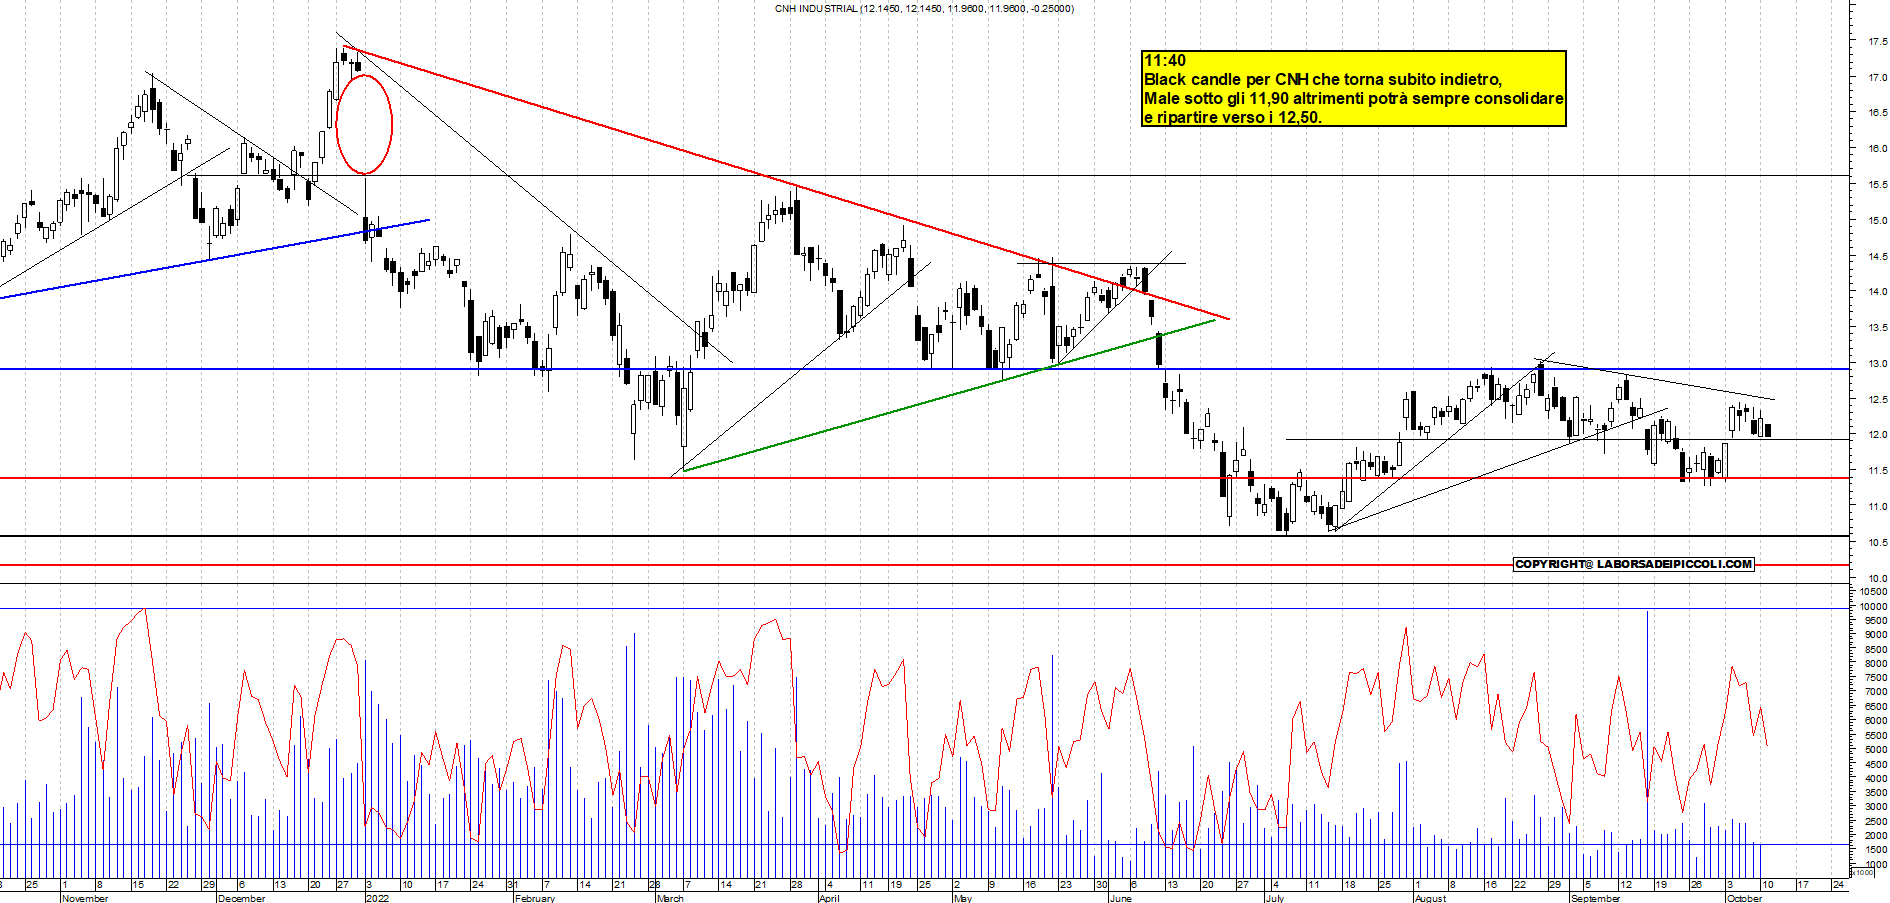Click the '2022' year label on time axis

coord(377,898)
